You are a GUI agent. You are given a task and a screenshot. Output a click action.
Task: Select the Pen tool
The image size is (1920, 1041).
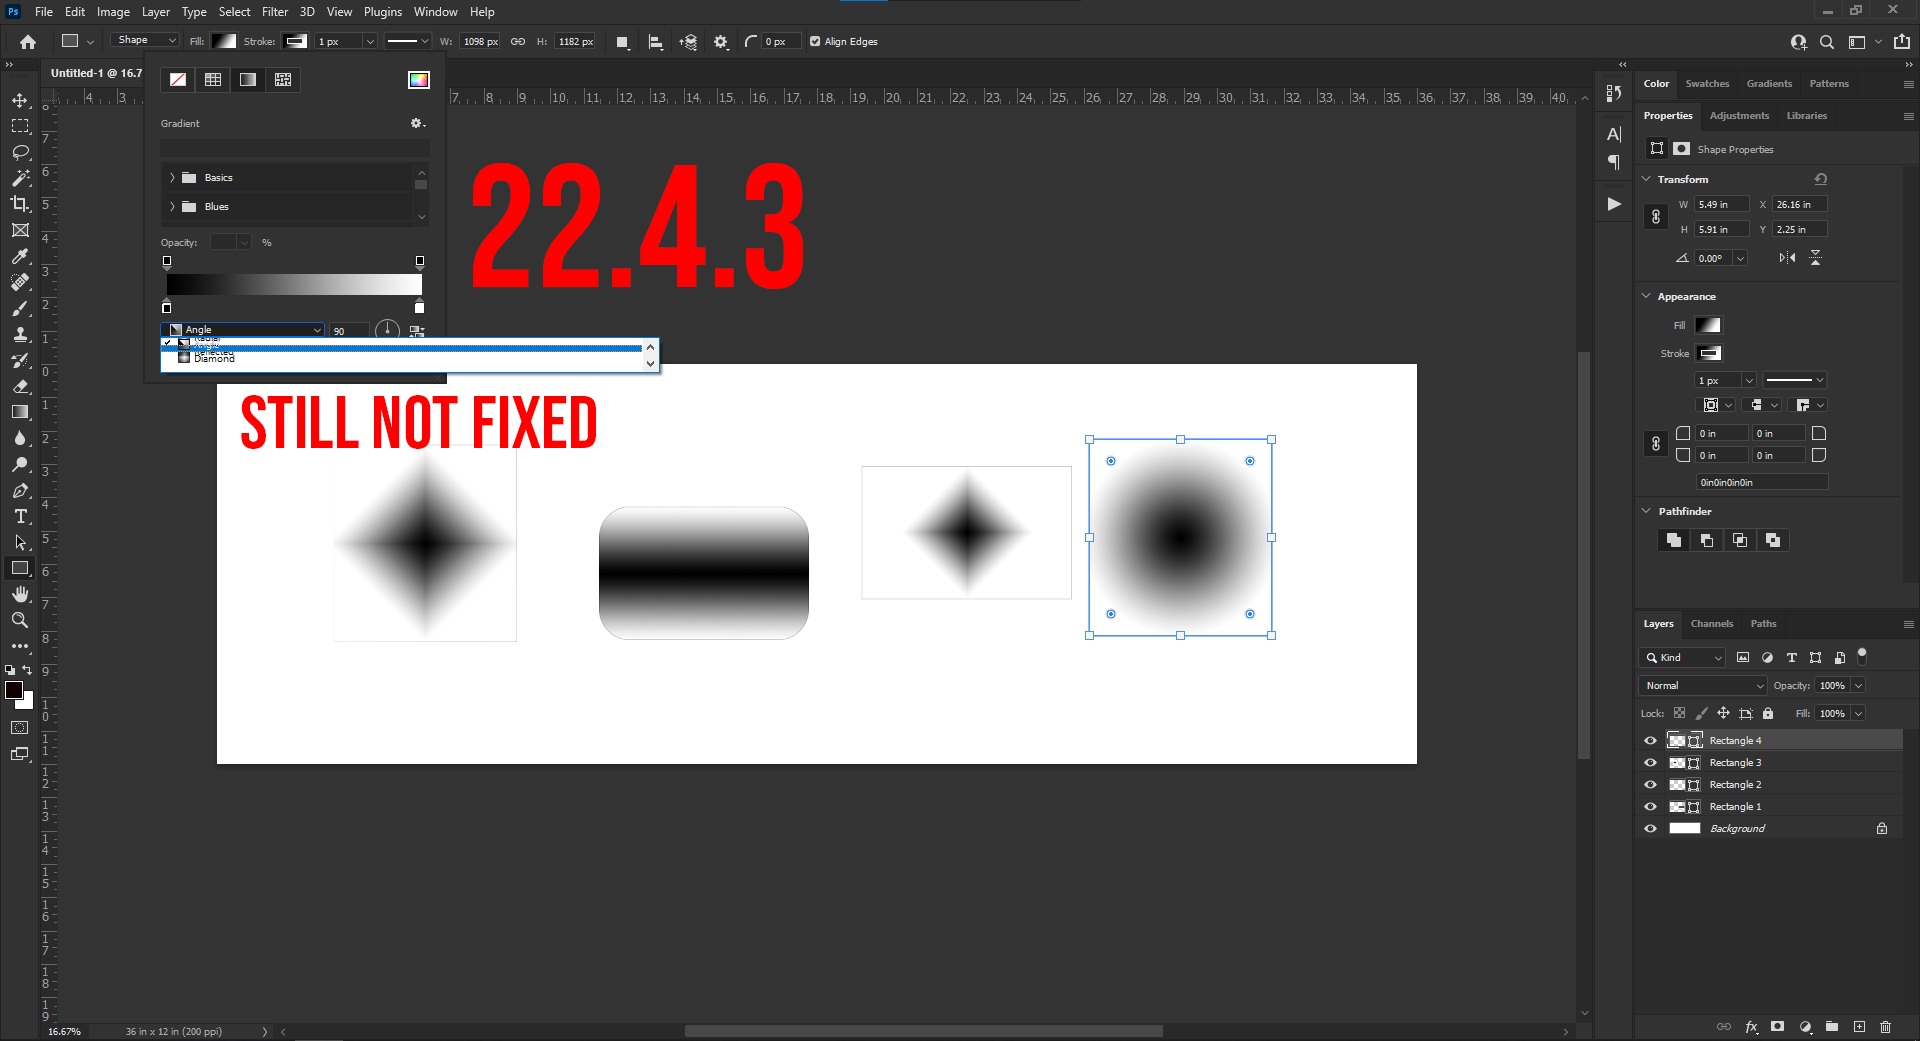[x=20, y=490]
